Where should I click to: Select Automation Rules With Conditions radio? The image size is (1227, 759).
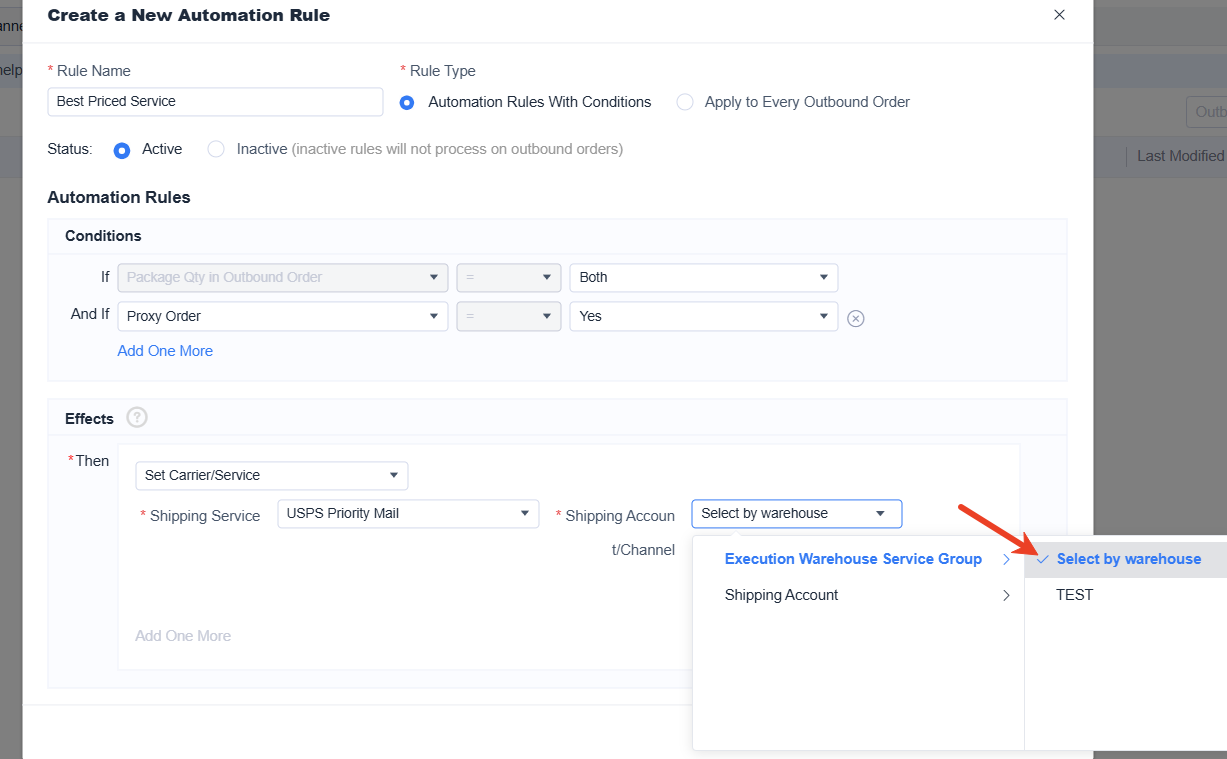pos(407,102)
